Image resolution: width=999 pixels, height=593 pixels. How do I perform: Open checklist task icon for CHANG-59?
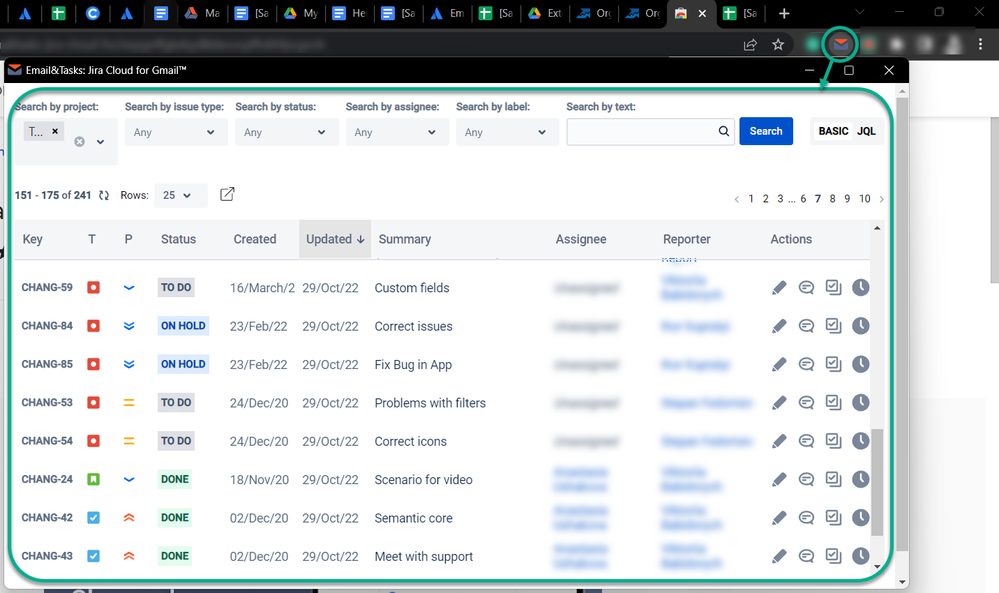[x=833, y=287]
